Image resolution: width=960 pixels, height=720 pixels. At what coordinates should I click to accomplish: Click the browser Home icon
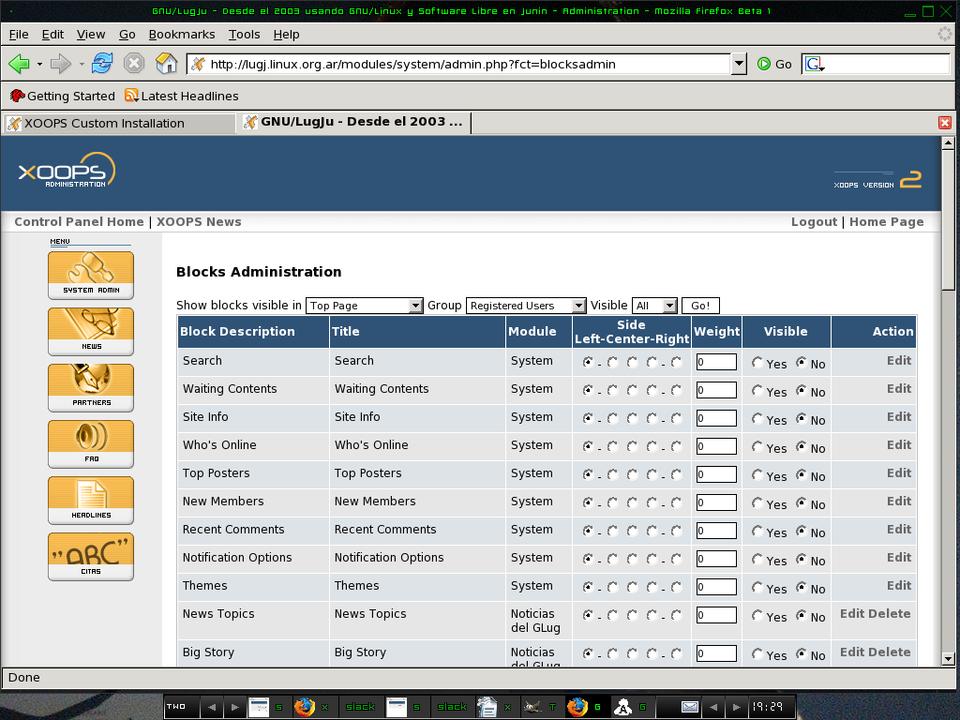[167, 64]
